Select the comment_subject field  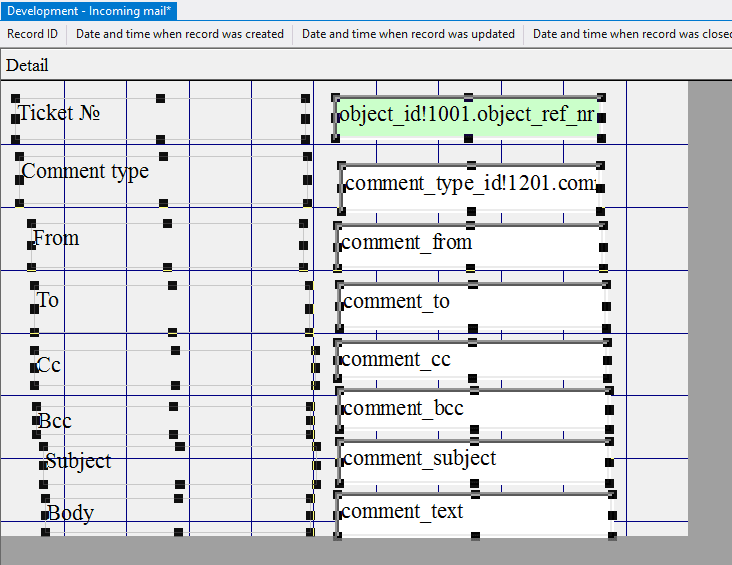474,459
